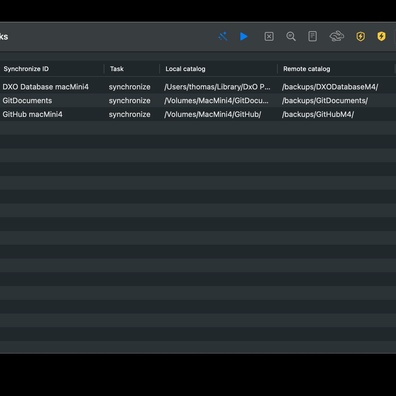Screen dimensions: 396x396
Task: Sort by Remote catalog column header
Action: click(x=307, y=69)
